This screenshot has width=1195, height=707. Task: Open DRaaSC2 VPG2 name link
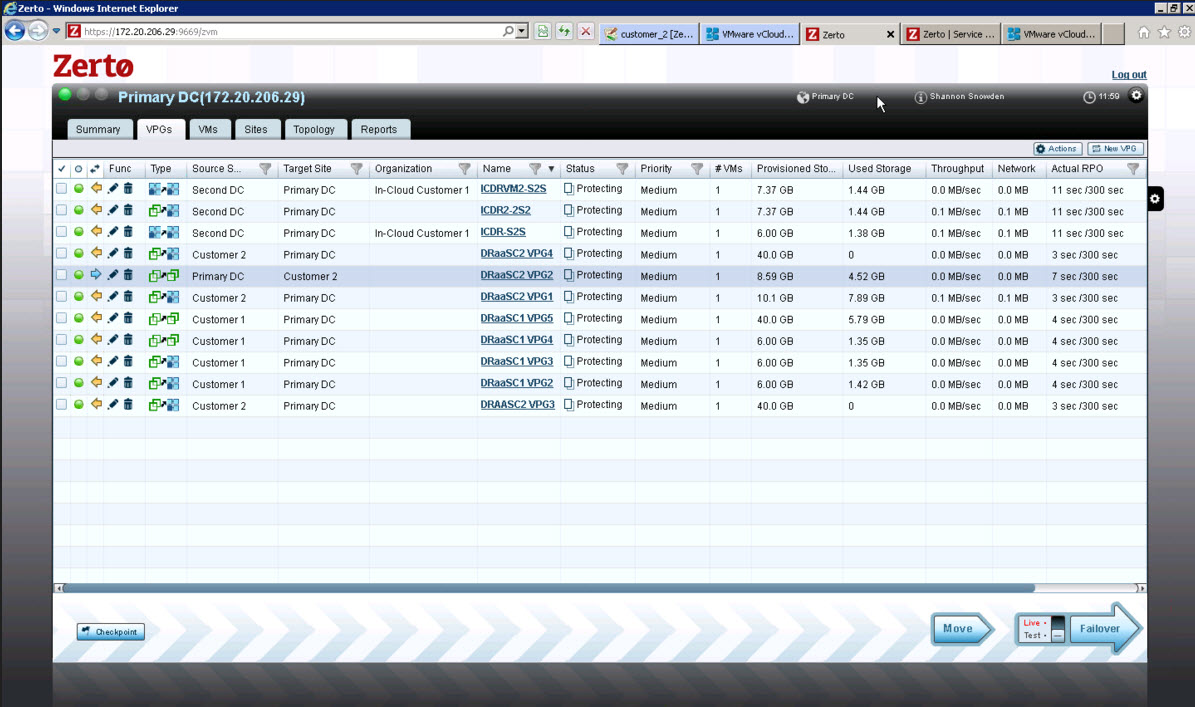[517, 275]
